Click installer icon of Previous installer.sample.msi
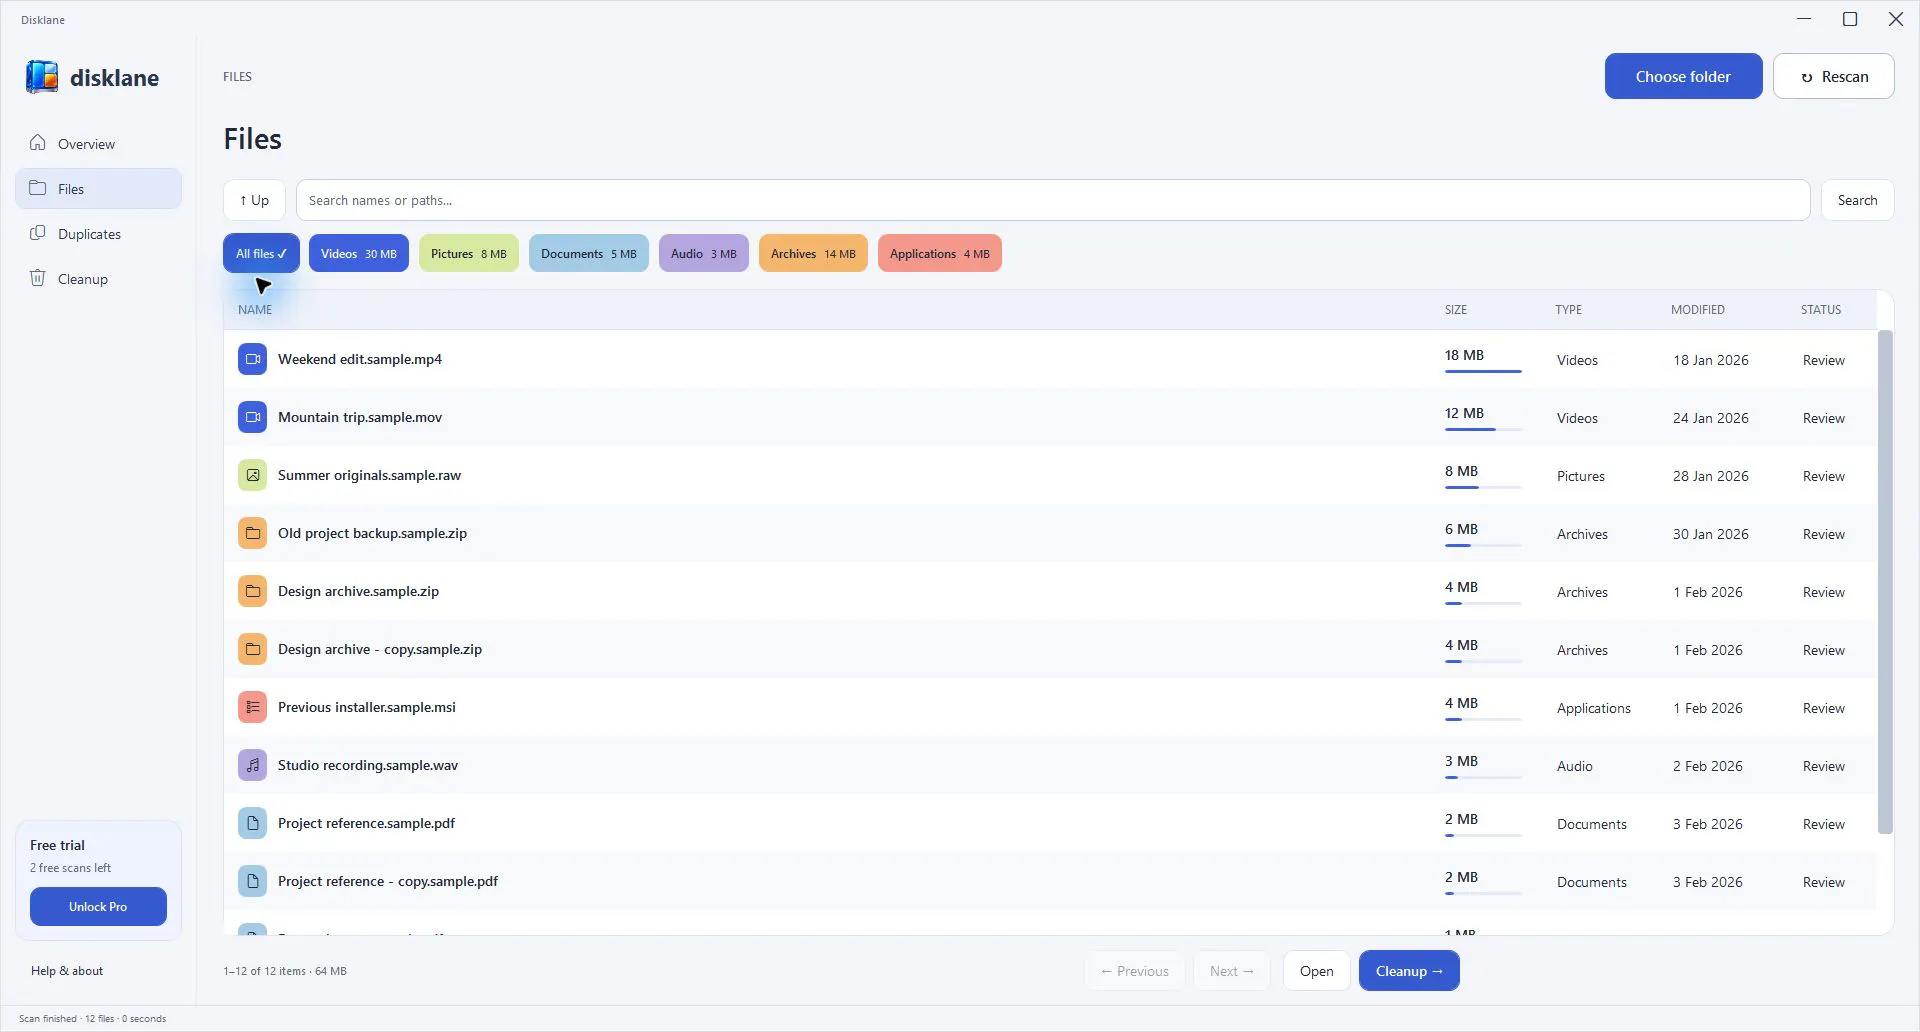1920x1032 pixels. tap(252, 707)
